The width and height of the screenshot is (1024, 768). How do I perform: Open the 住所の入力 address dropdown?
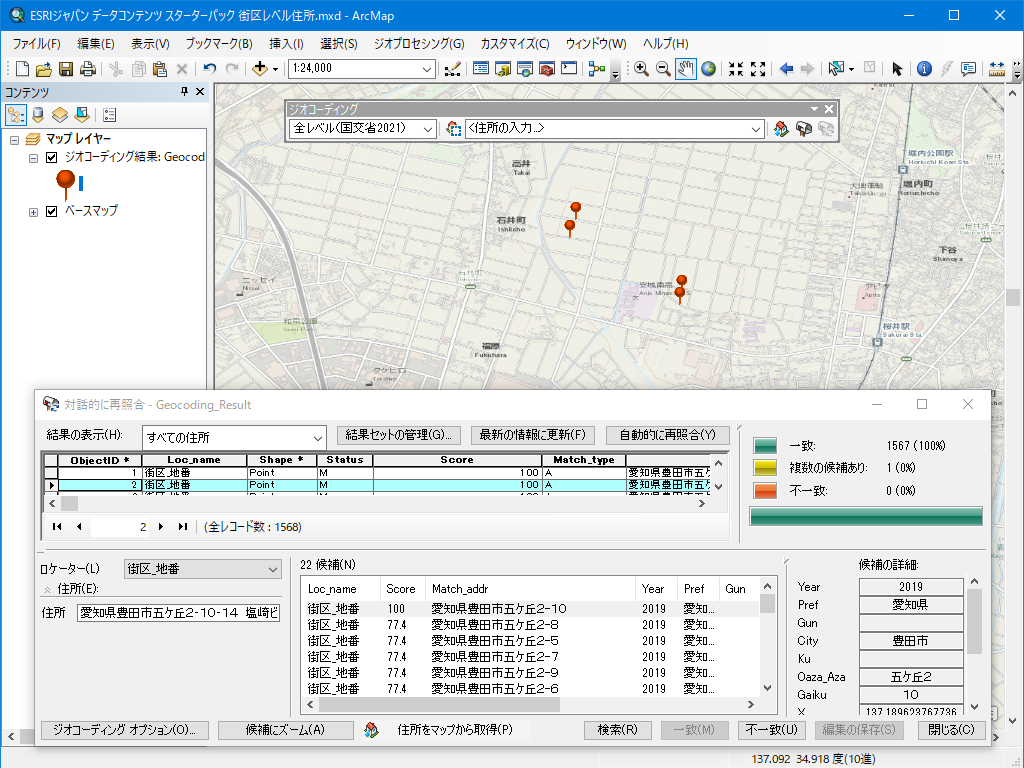click(x=756, y=129)
